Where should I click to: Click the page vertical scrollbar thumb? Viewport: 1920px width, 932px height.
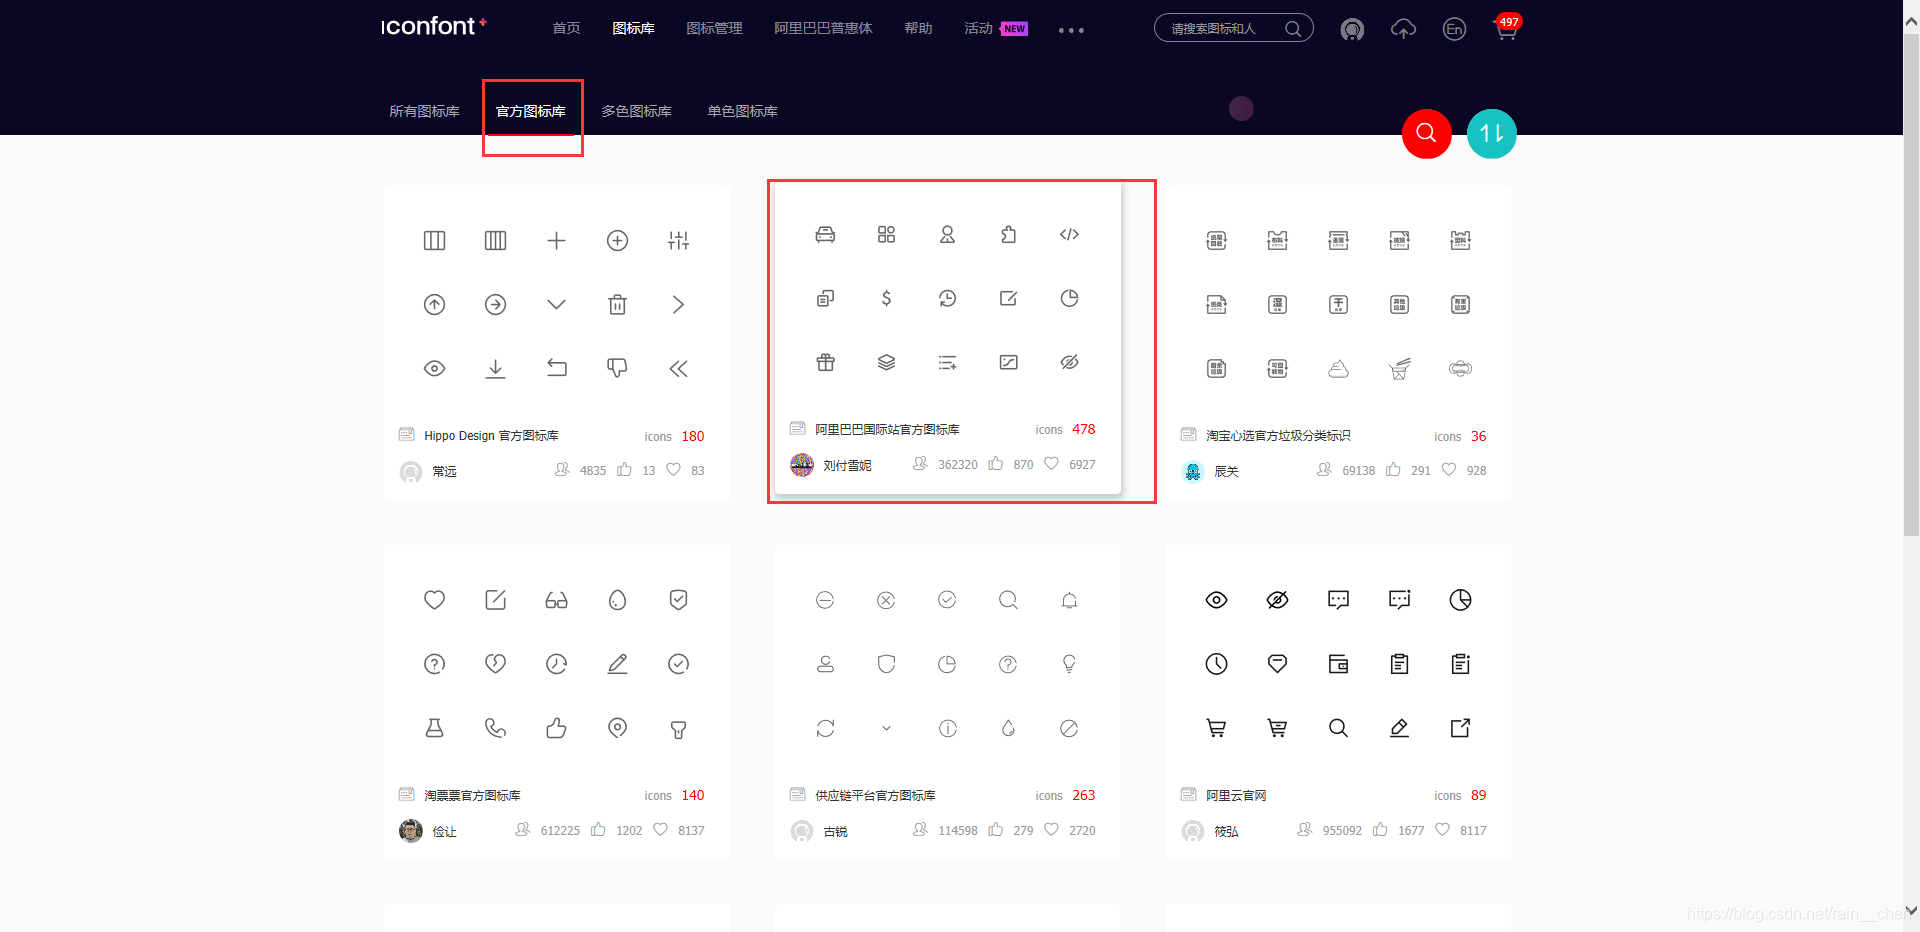[x=1911, y=286]
